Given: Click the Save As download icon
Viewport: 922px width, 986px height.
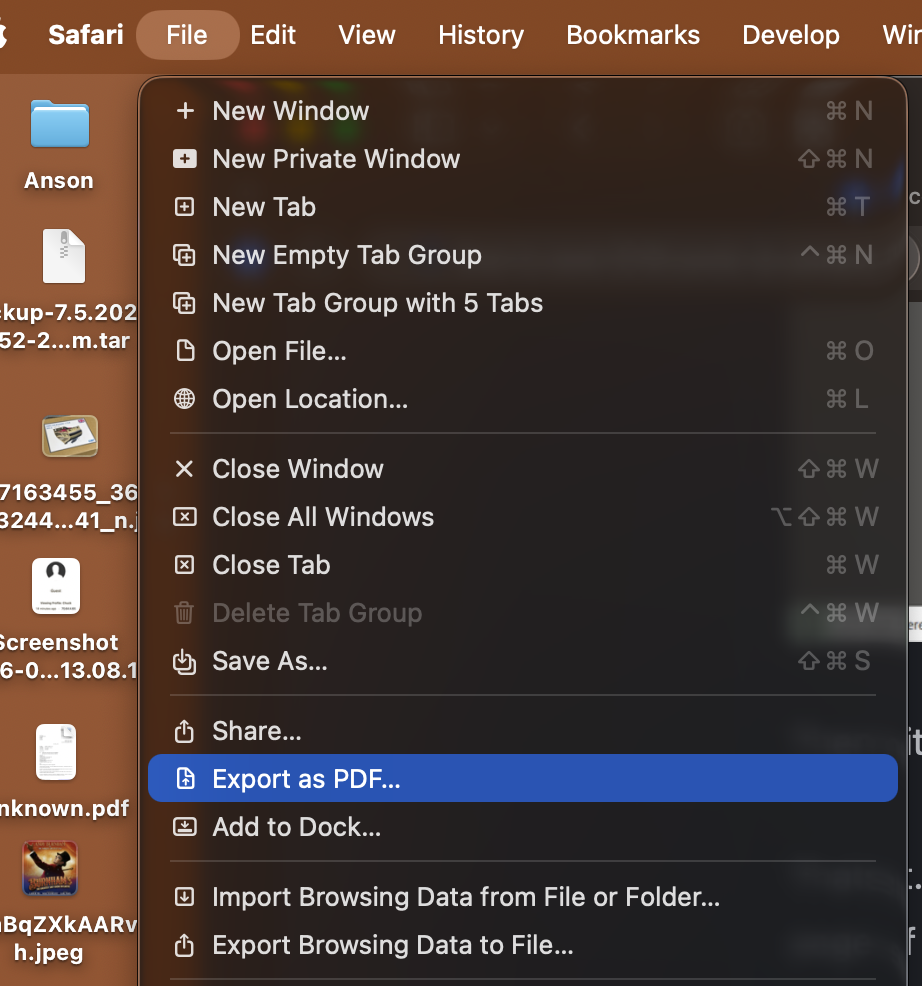Looking at the screenshot, I should pyautogui.click(x=184, y=661).
